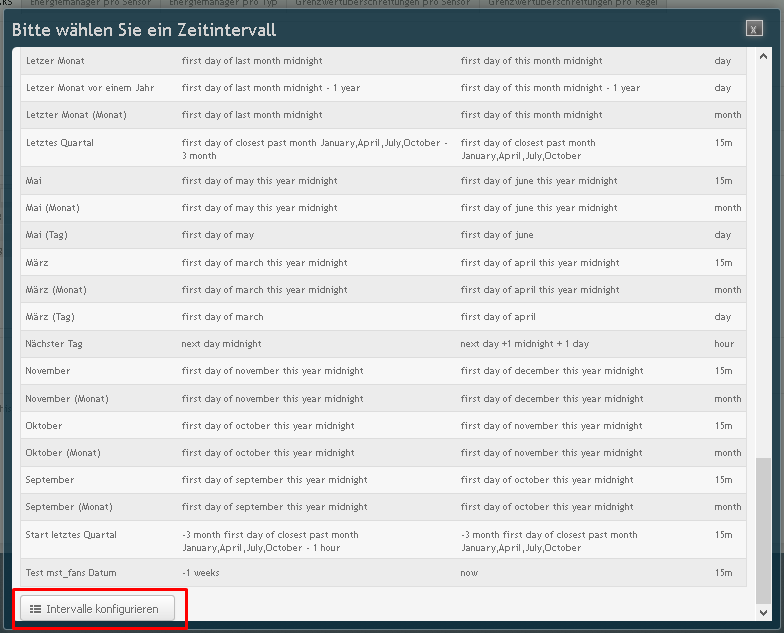Click 'first day of march' start cell
This screenshot has width=784, height=633.
tap(222, 317)
